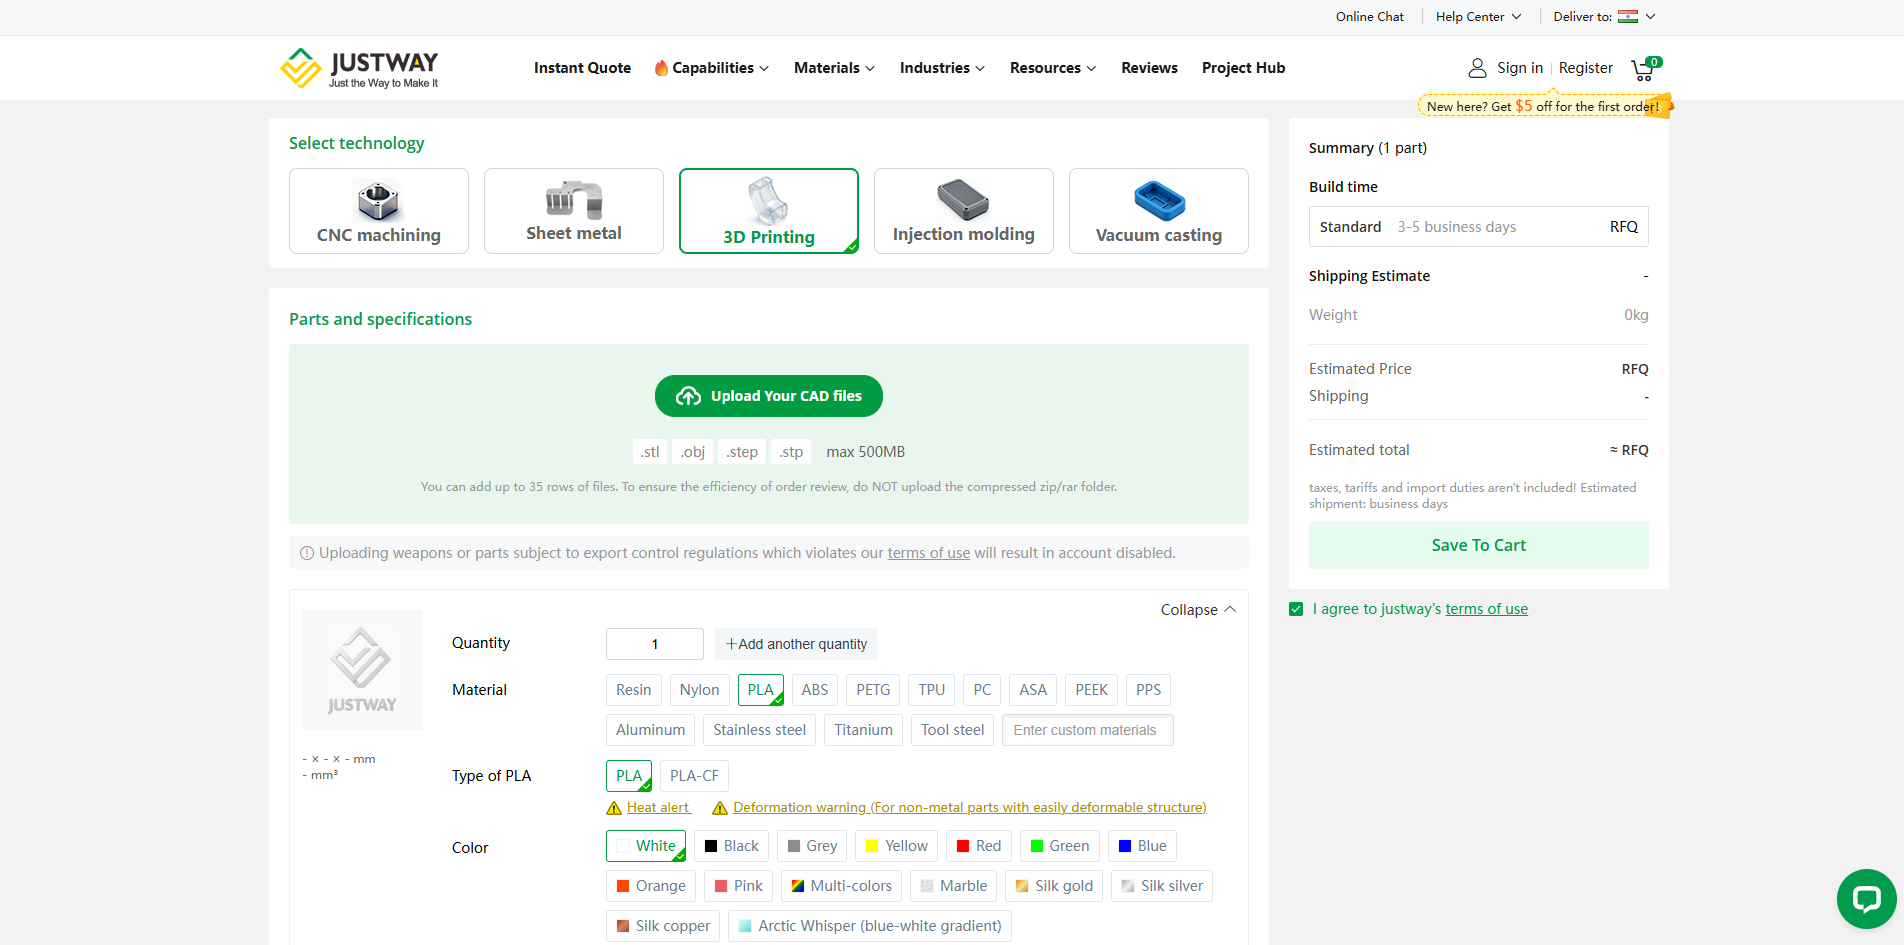Go to Reviews page
Viewport: 1904px width, 945px height.
(1149, 68)
